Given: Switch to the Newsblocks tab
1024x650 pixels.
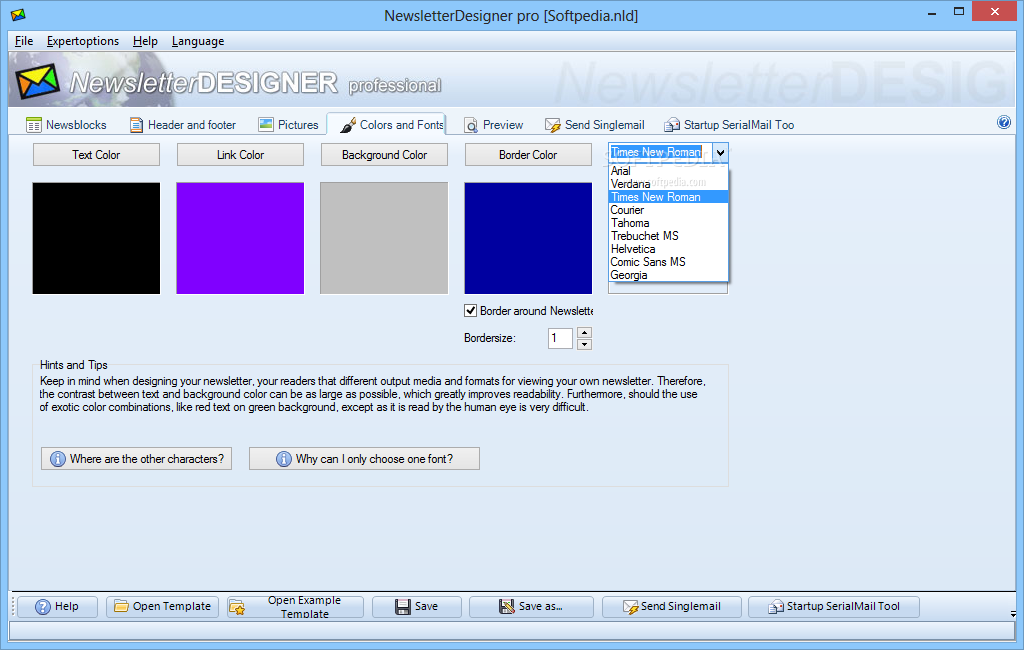Looking at the screenshot, I should [x=66, y=125].
